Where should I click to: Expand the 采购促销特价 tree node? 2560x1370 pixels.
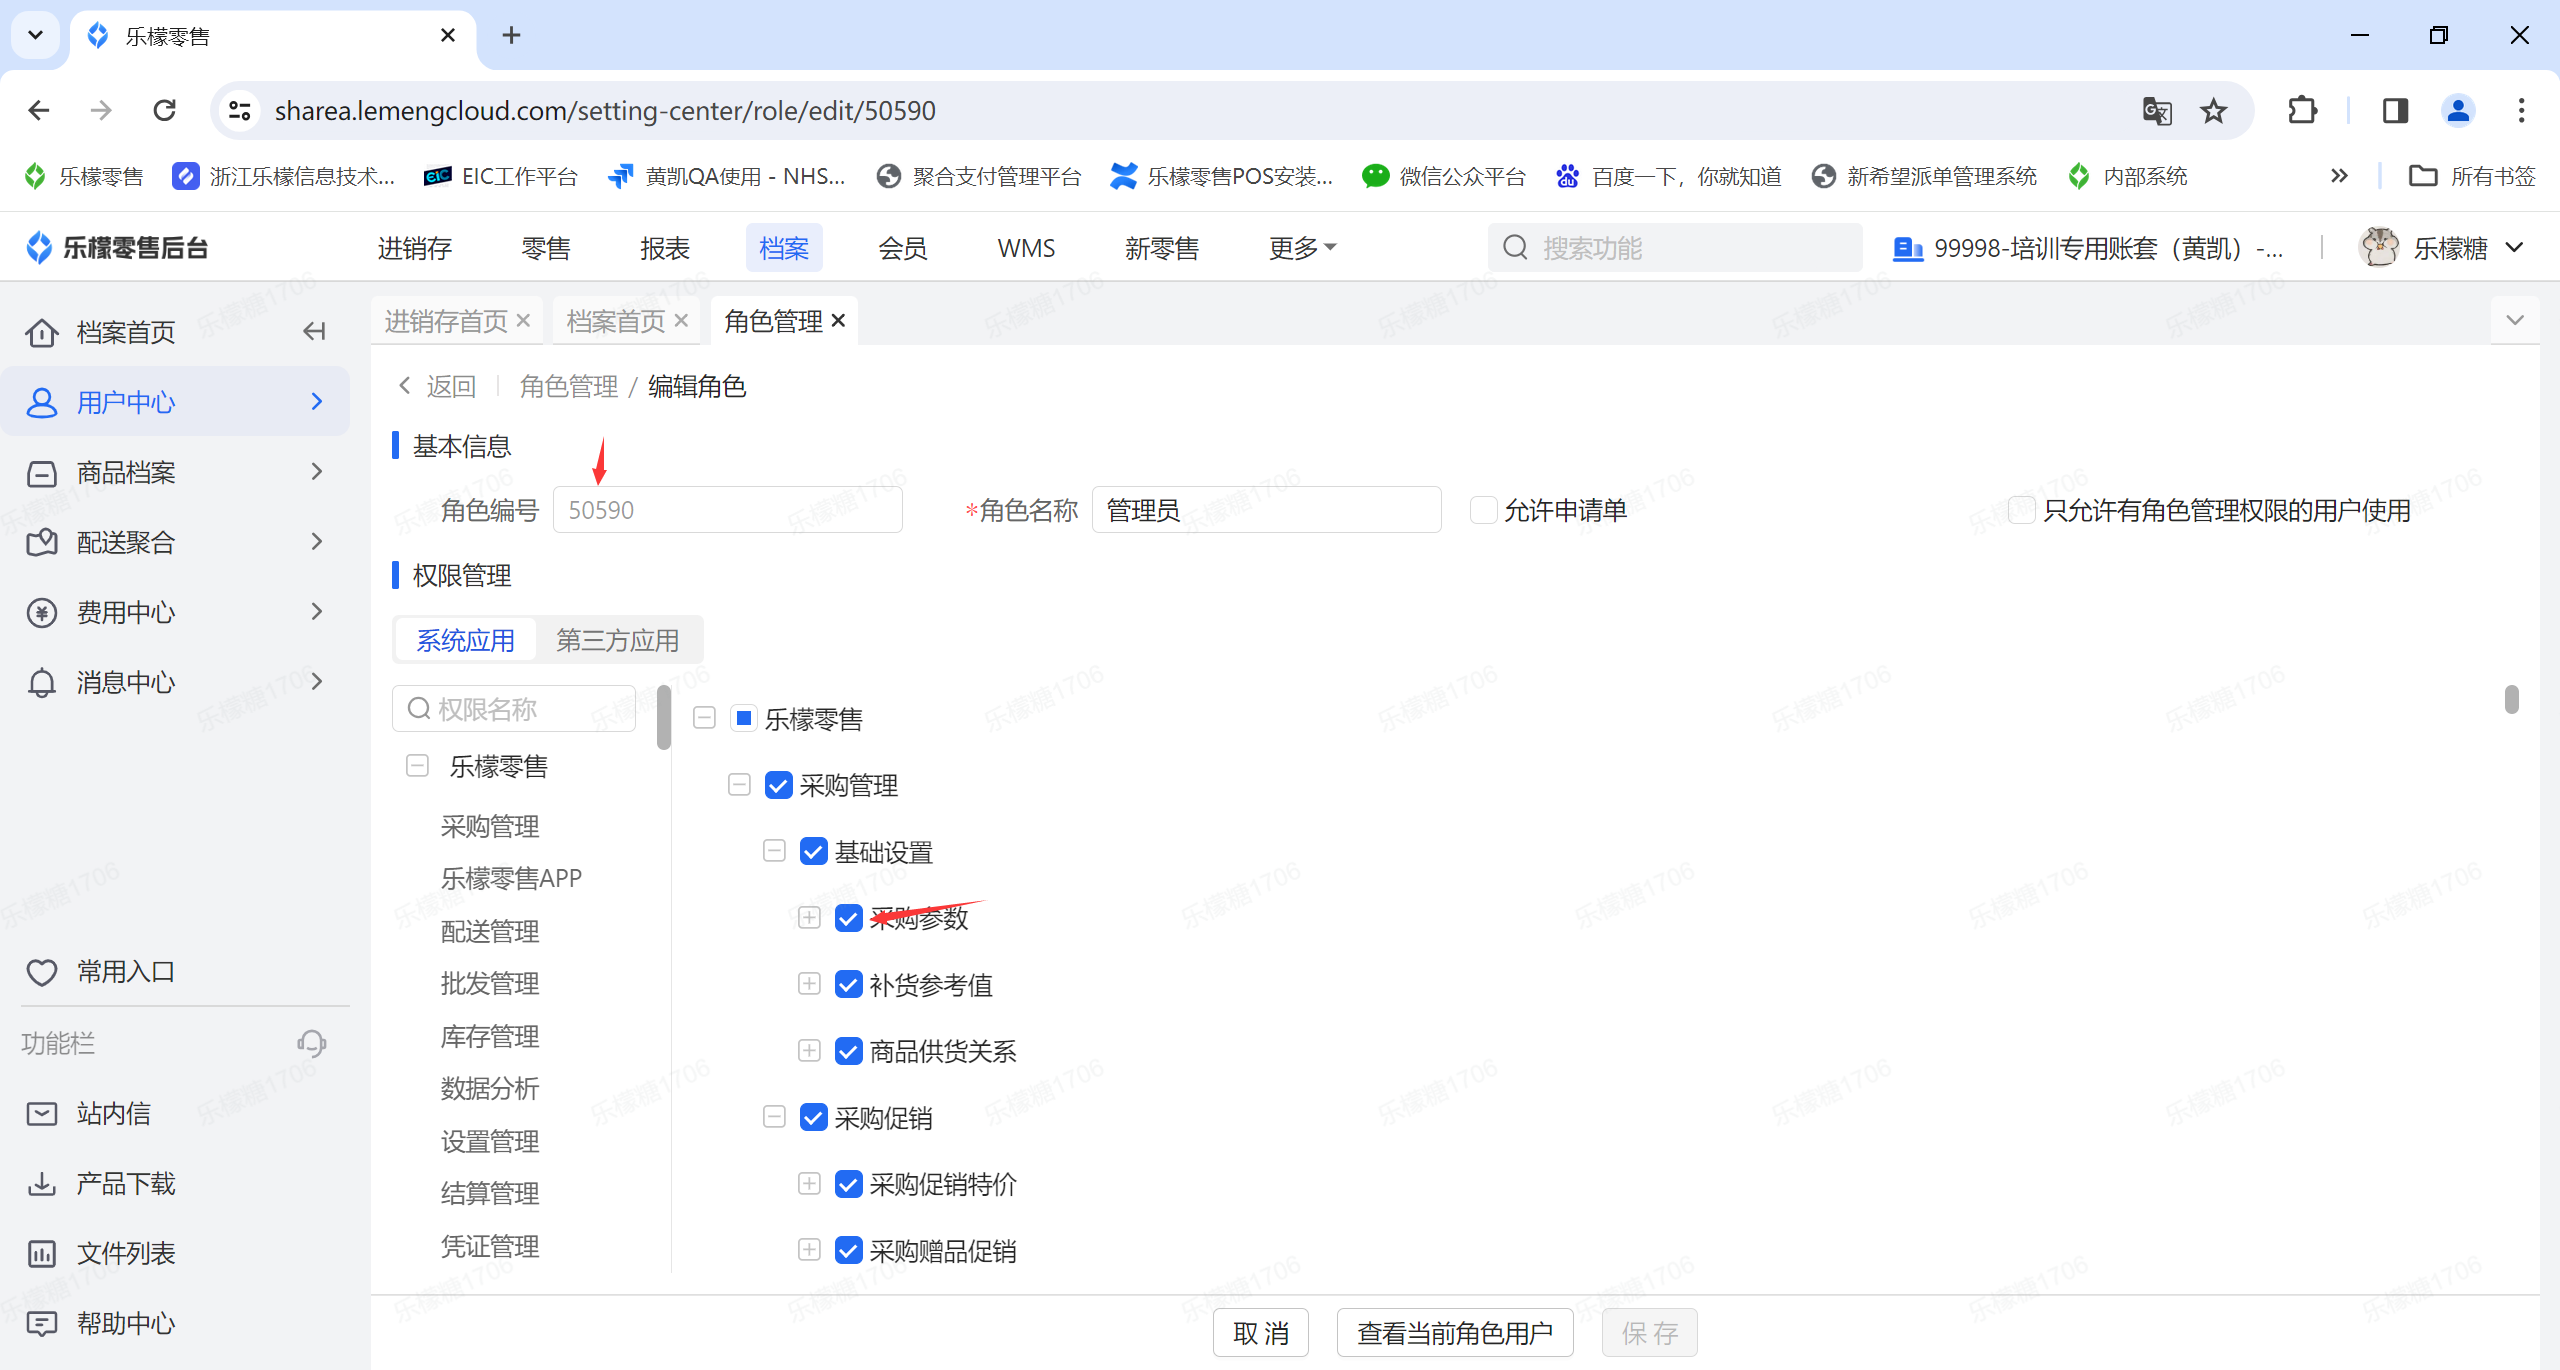click(x=810, y=1184)
